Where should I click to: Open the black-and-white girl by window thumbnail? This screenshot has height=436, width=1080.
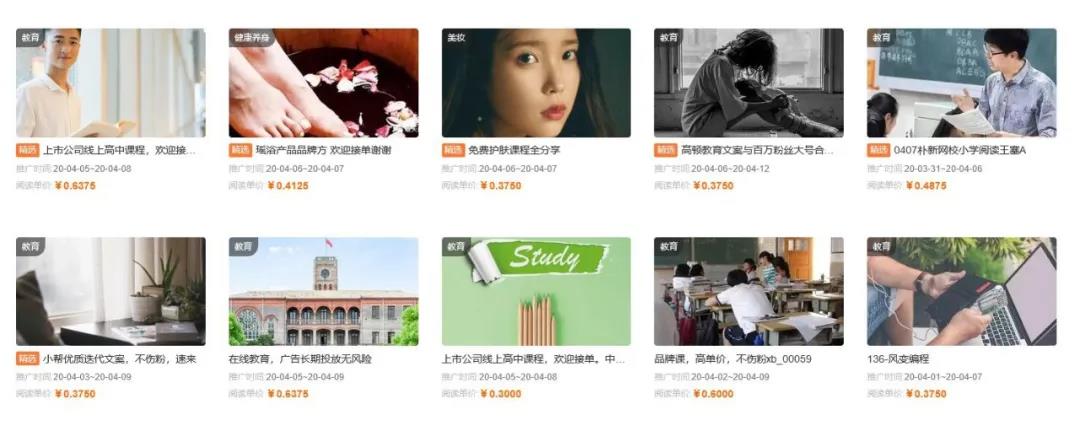pyautogui.click(x=749, y=83)
